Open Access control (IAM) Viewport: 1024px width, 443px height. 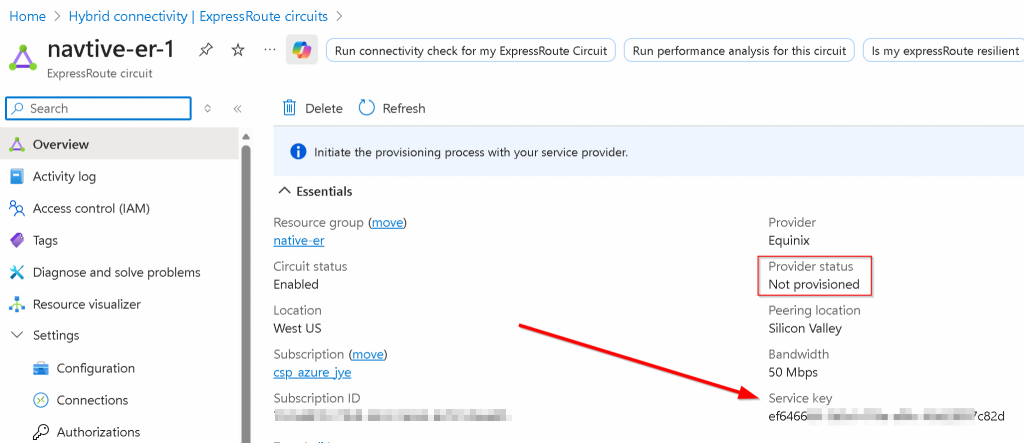(x=91, y=208)
